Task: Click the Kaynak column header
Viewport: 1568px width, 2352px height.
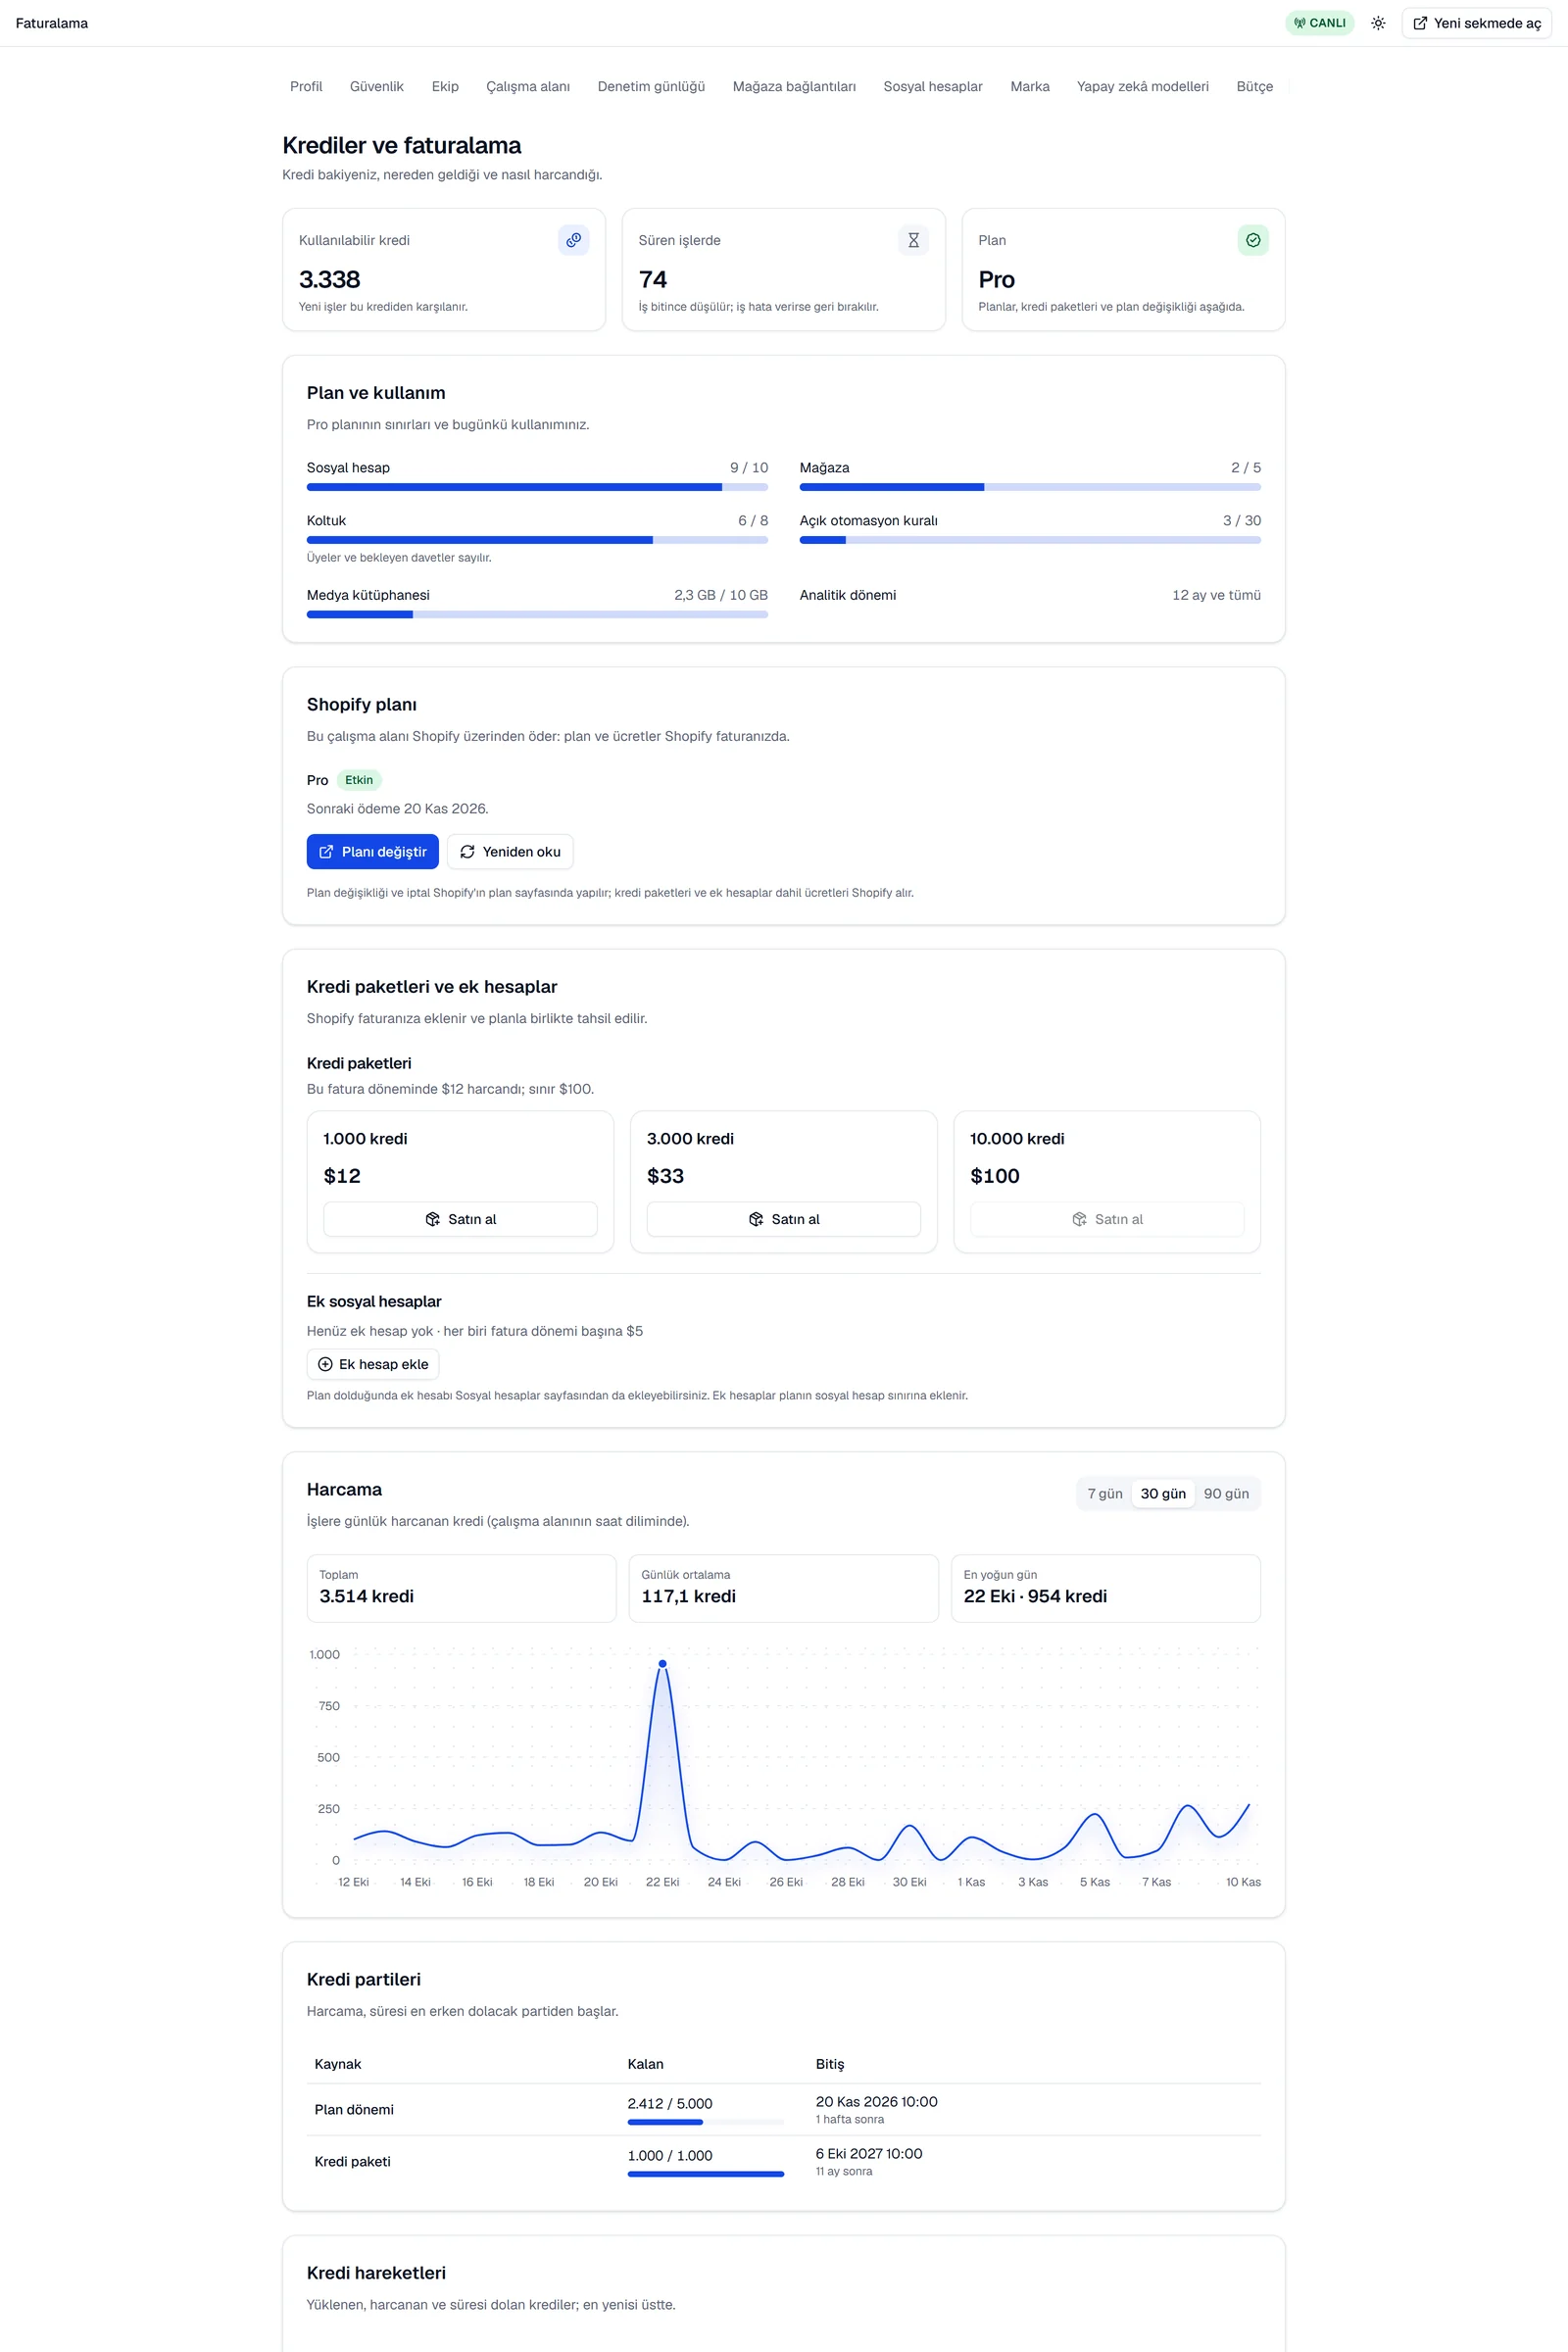Action: [x=338, y=2064]
